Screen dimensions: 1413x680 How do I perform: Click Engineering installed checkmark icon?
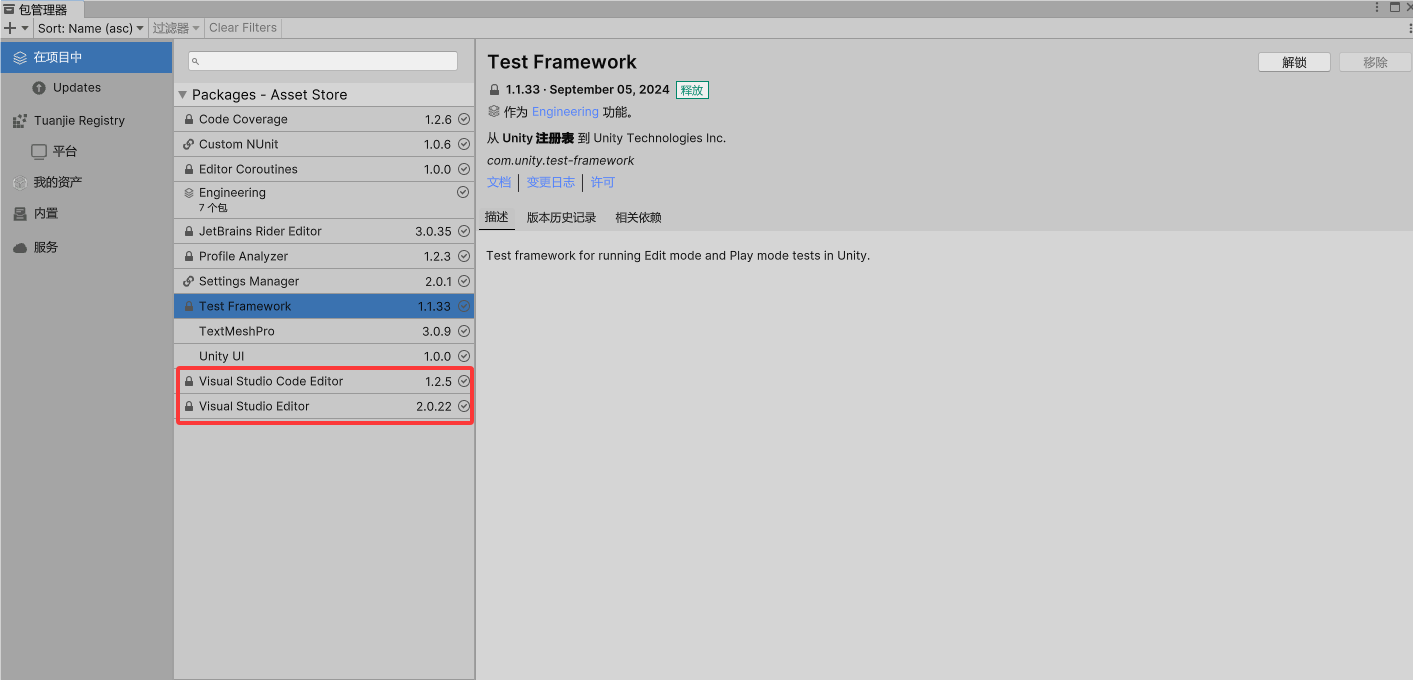point(463,192)
